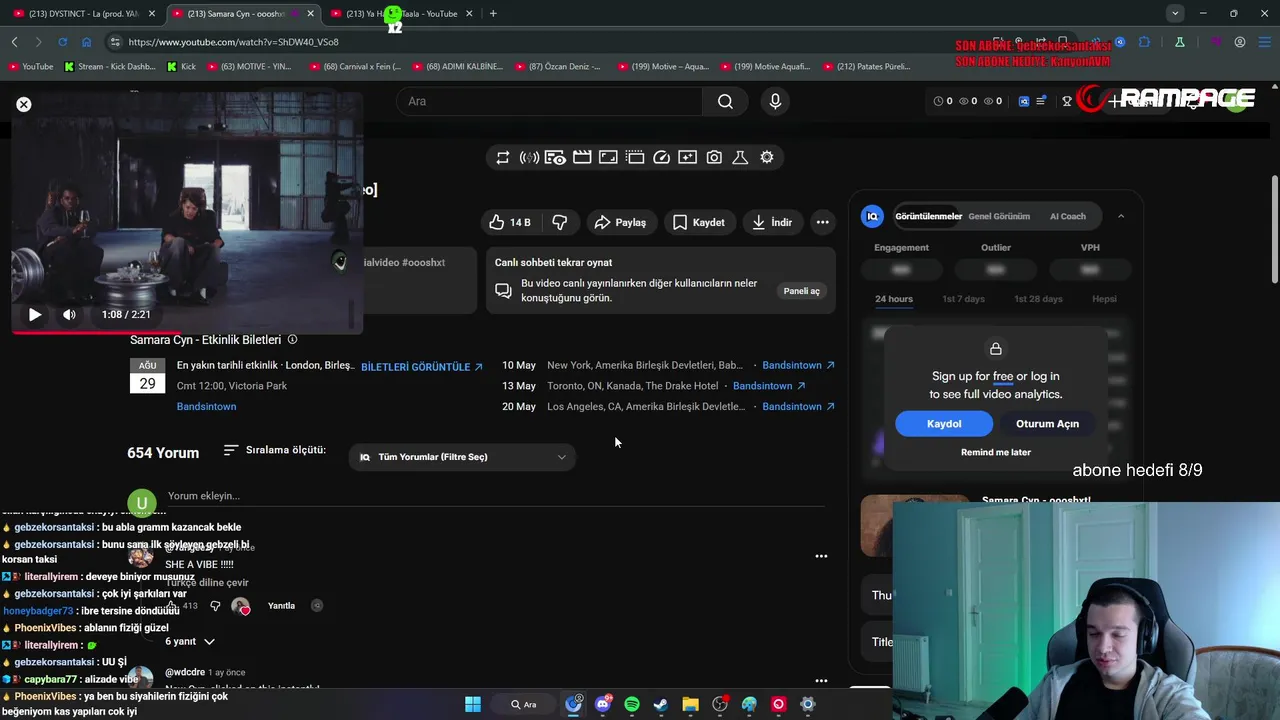Switch to AI Coach tab
The height and width of the screenshot is (720, 1280).
(x=1067, y=216)
